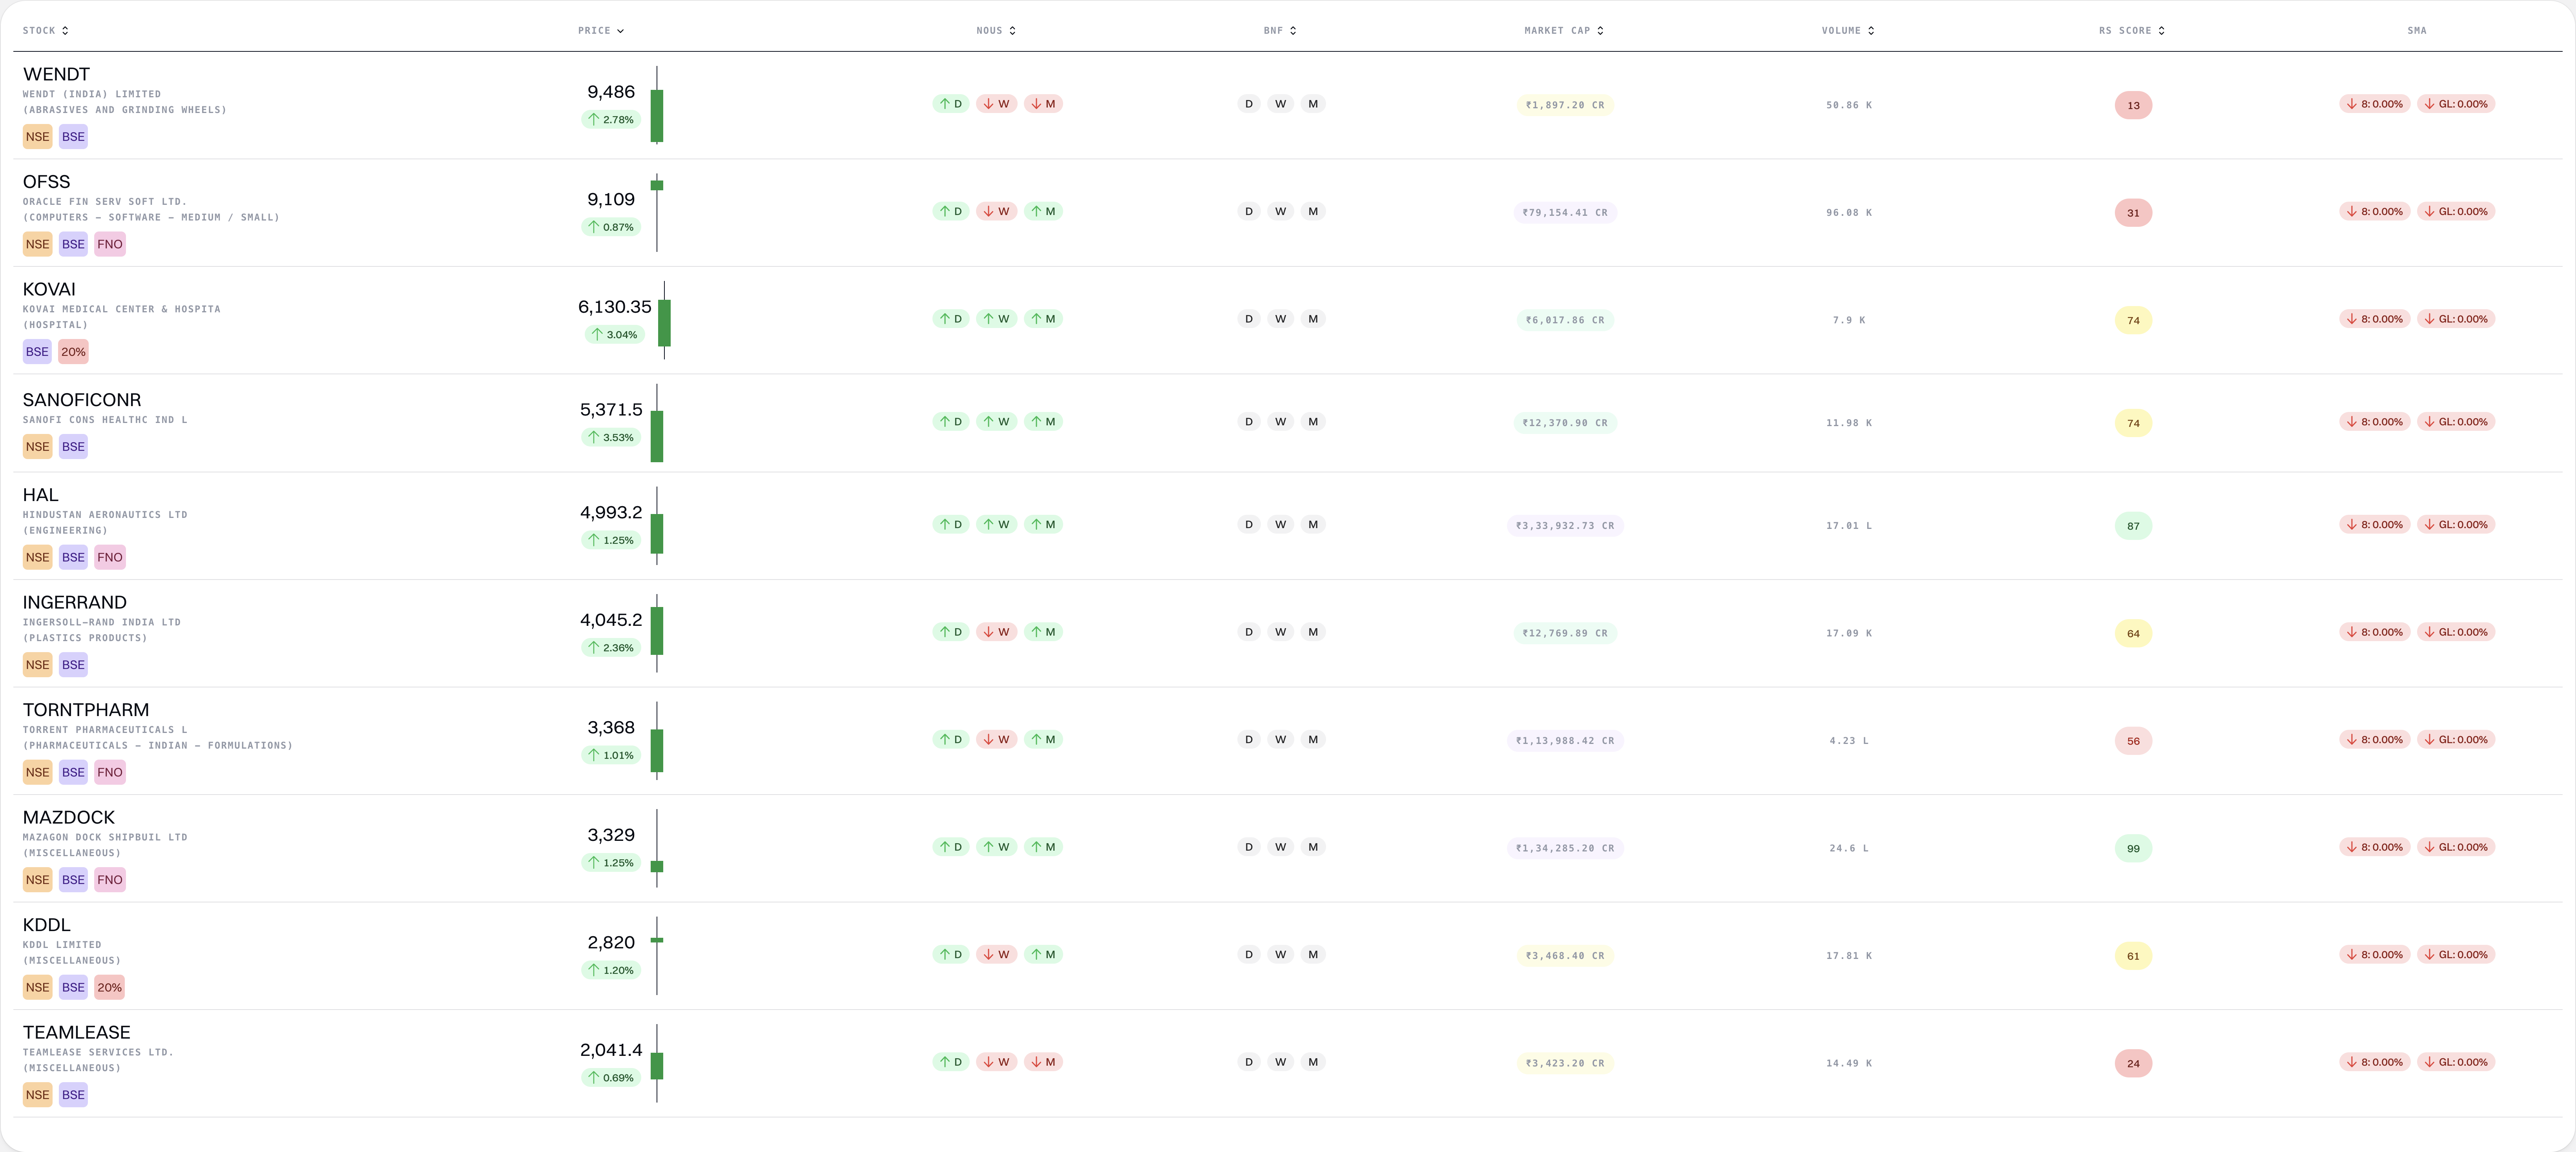
Task: Click TEAMLEASE BNF M pill
Action: pyautogui.click(x=1313, y=1062)
